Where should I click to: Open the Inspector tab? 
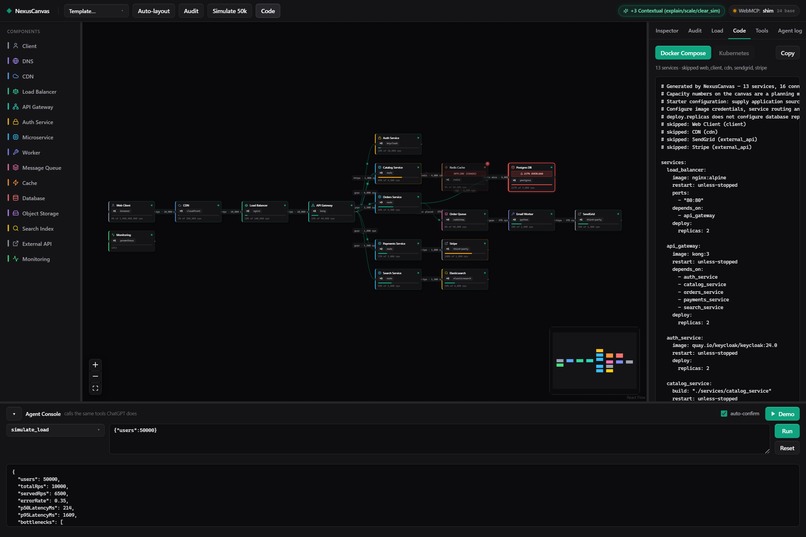pos(667,31)
